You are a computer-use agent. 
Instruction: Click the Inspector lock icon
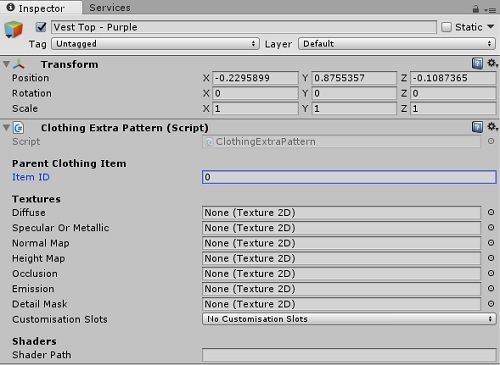coord(476,9)
